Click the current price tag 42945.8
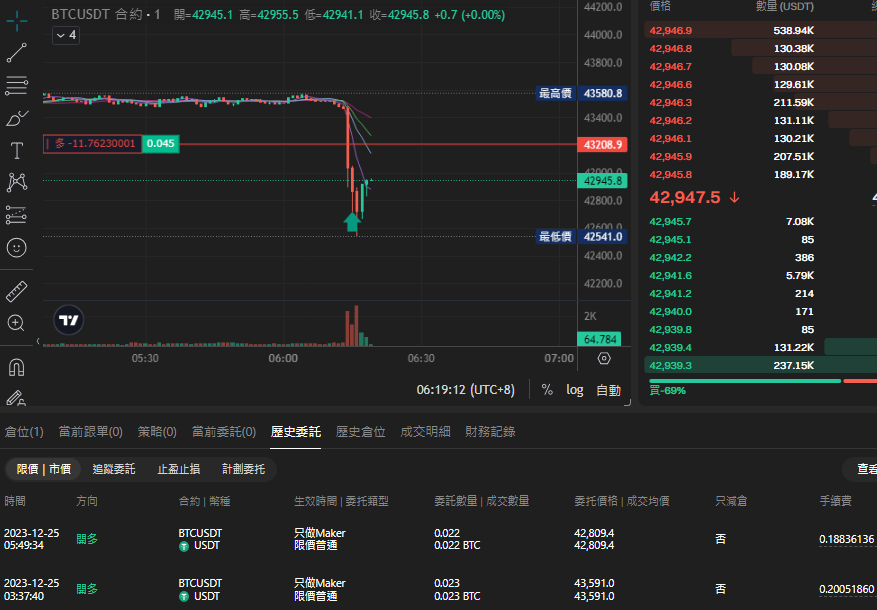This screenshot has height=610, width=877. coord(602,181)
